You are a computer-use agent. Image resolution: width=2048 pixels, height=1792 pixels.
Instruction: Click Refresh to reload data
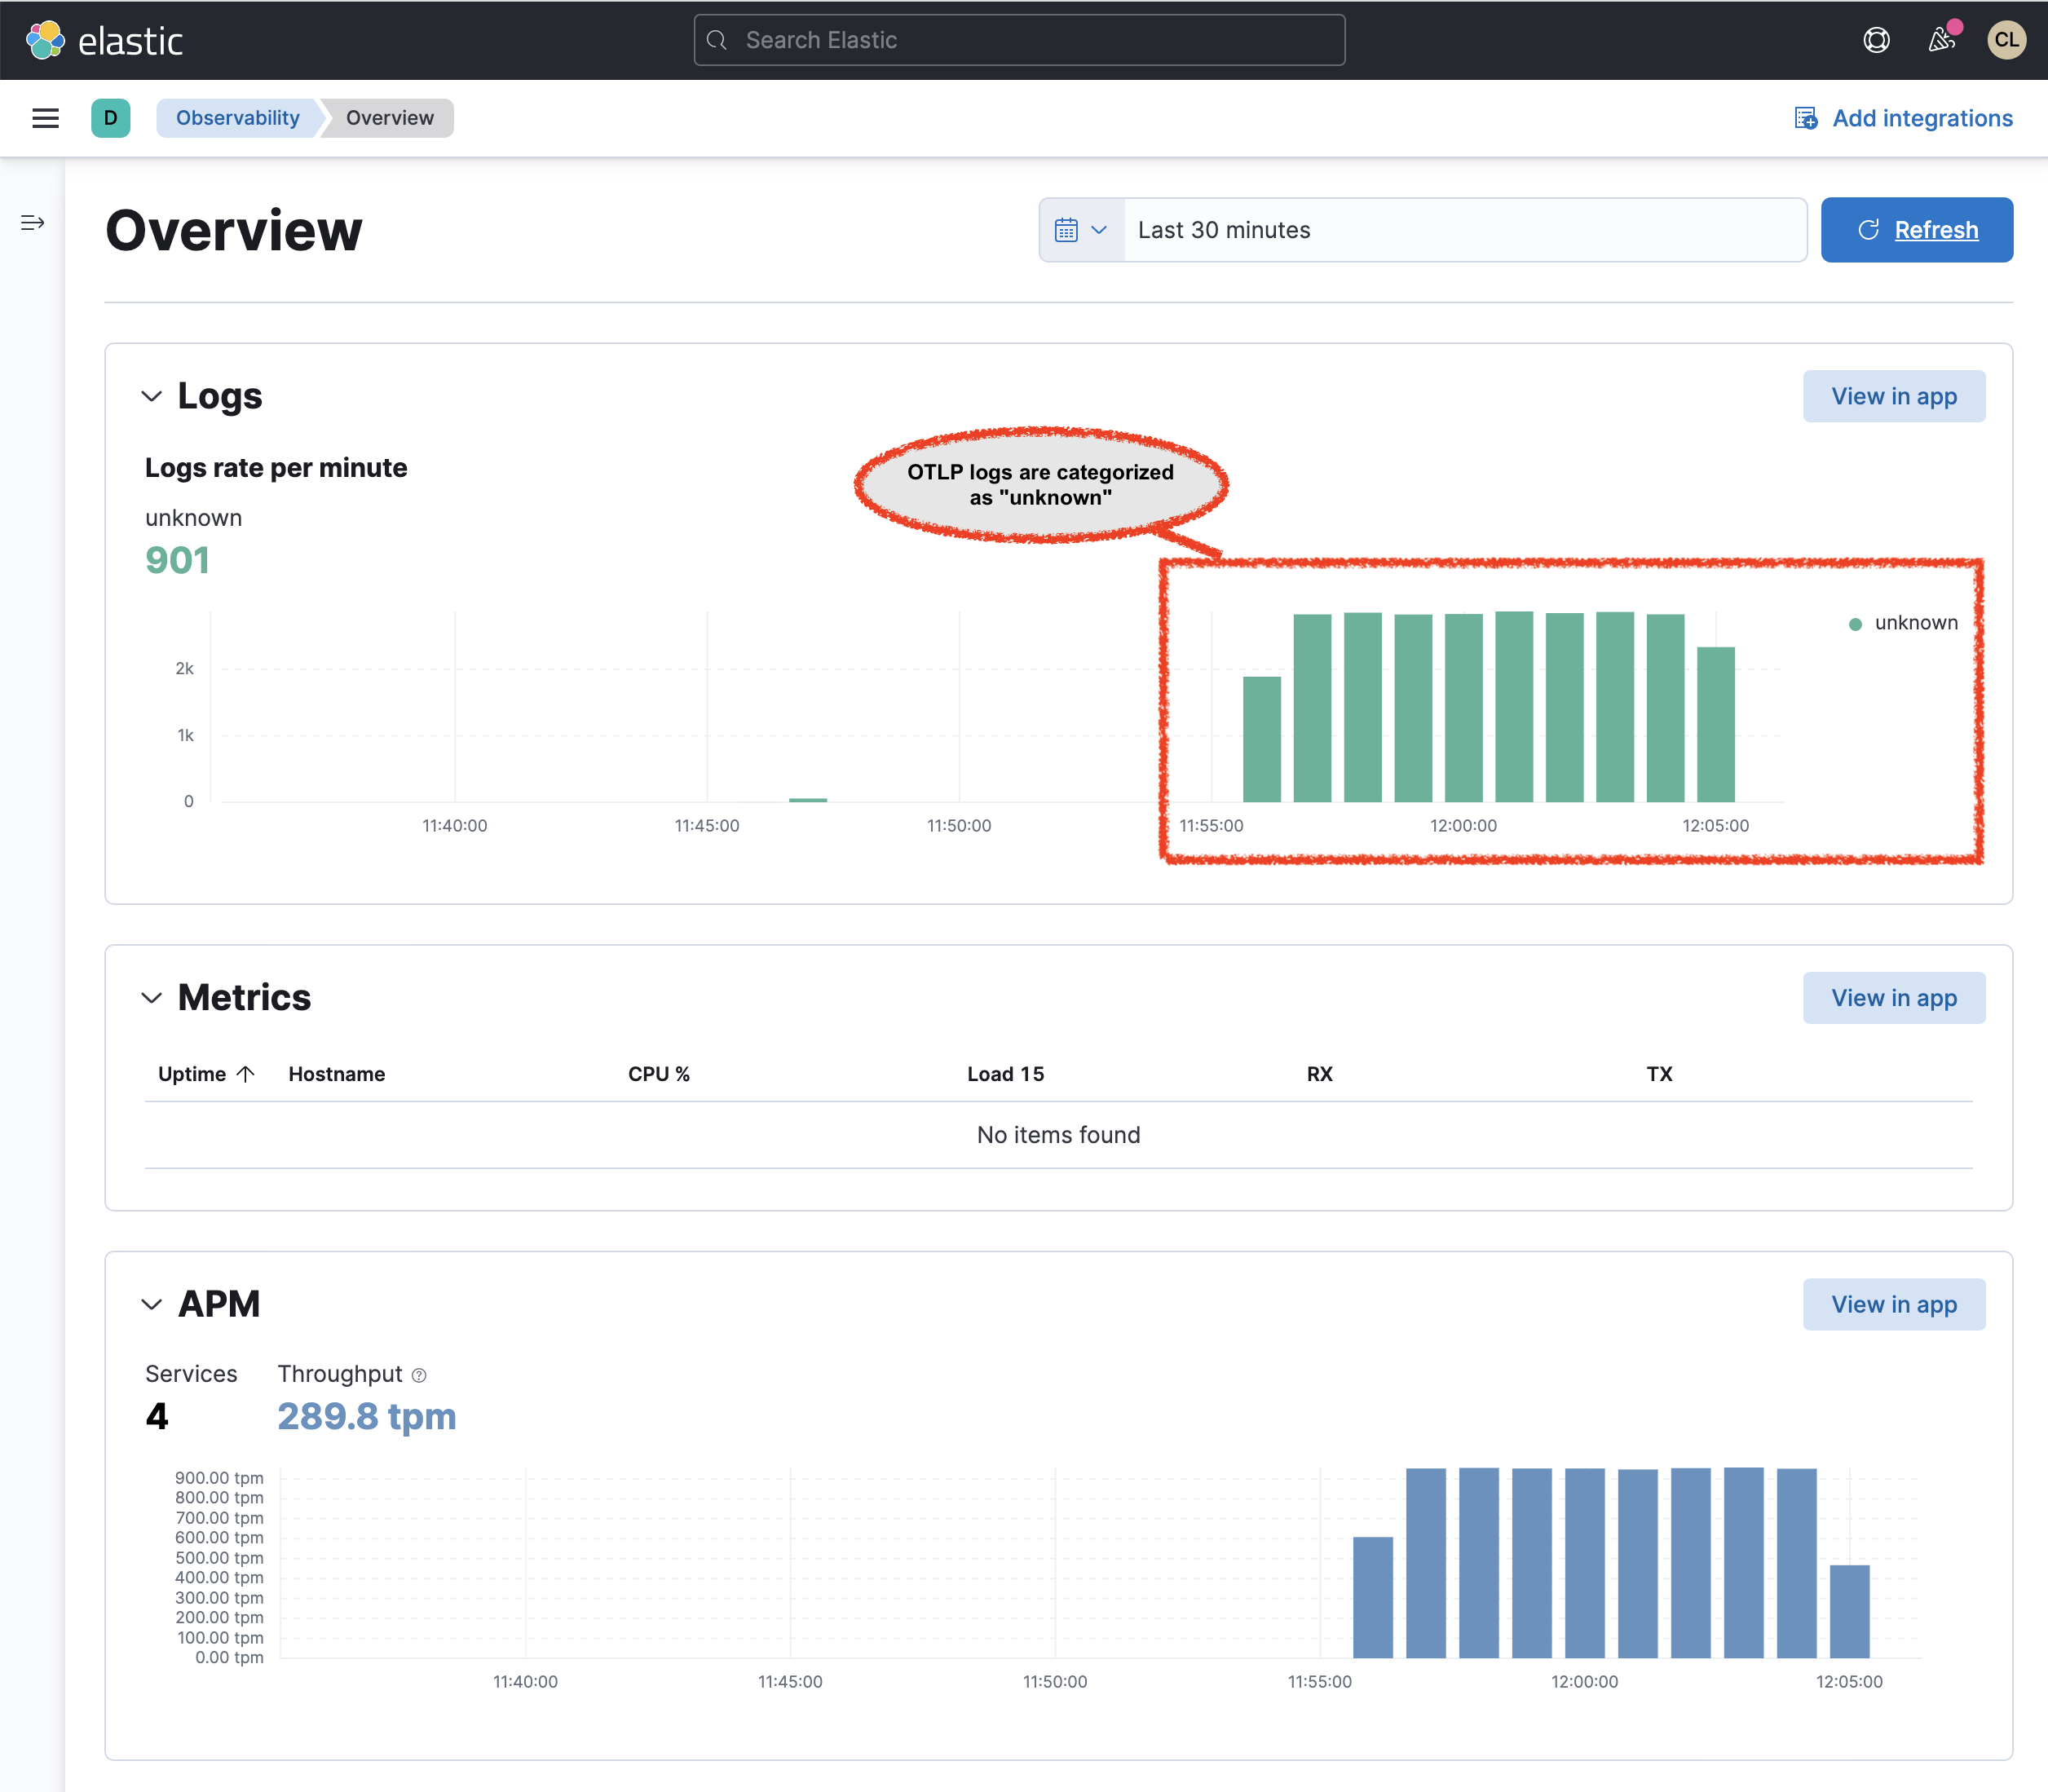click(x=1917, y=230)
